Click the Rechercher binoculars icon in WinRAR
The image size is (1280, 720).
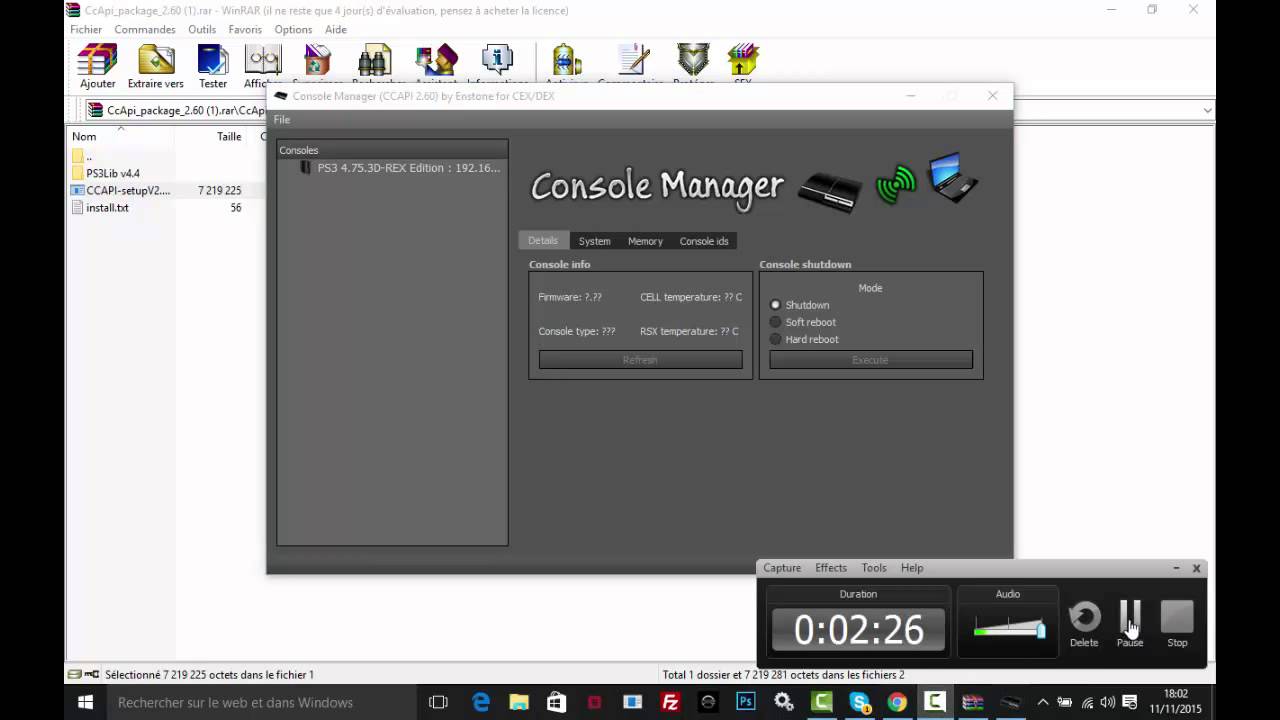(x=375, y=62)
